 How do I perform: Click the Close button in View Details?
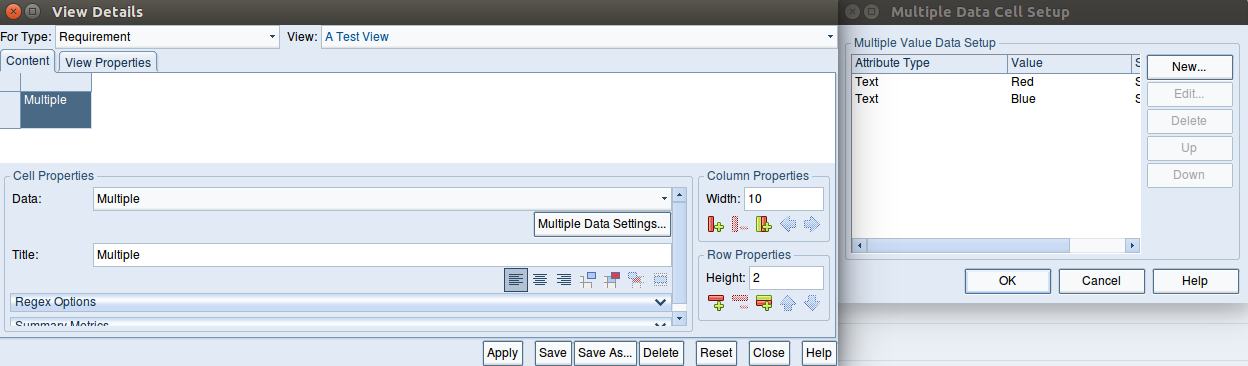tap(769, 353)
